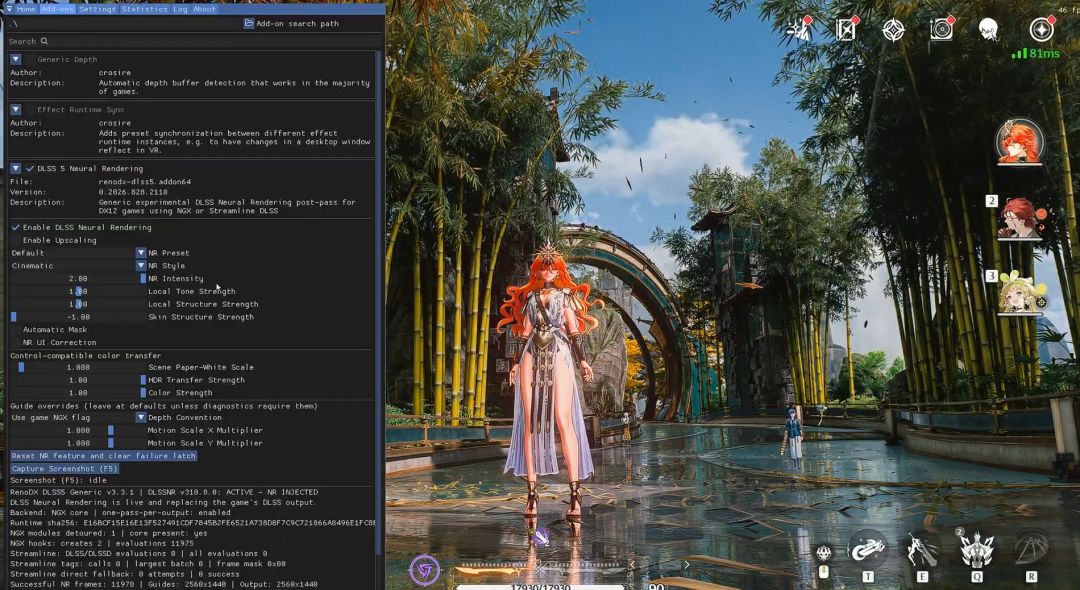The image size is (1080, 590).
Task: Open the Log tab
Action: 180,10
